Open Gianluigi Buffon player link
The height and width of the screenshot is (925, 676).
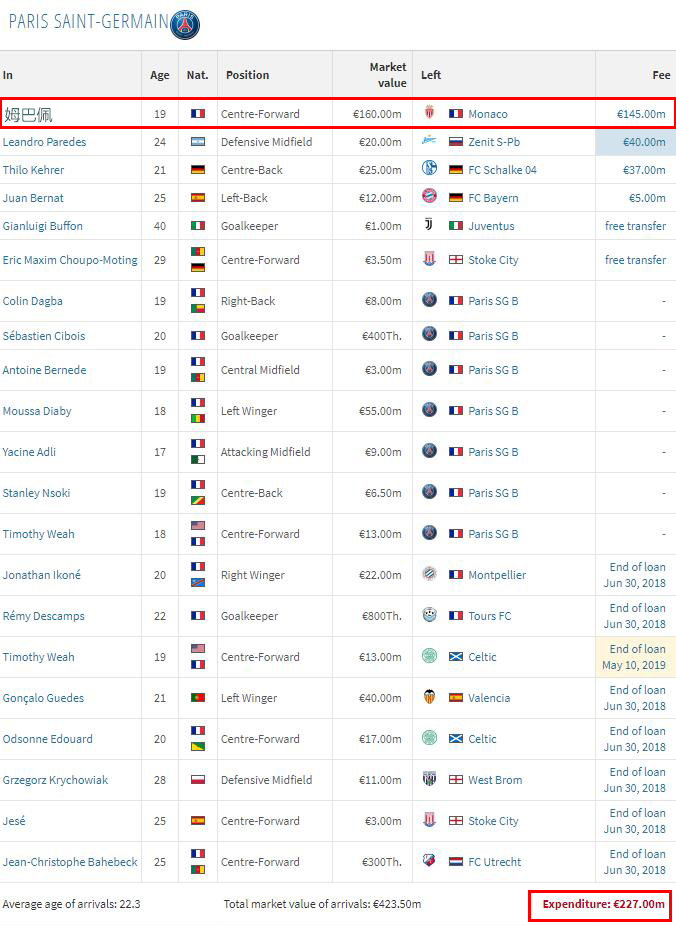[43, 226]
